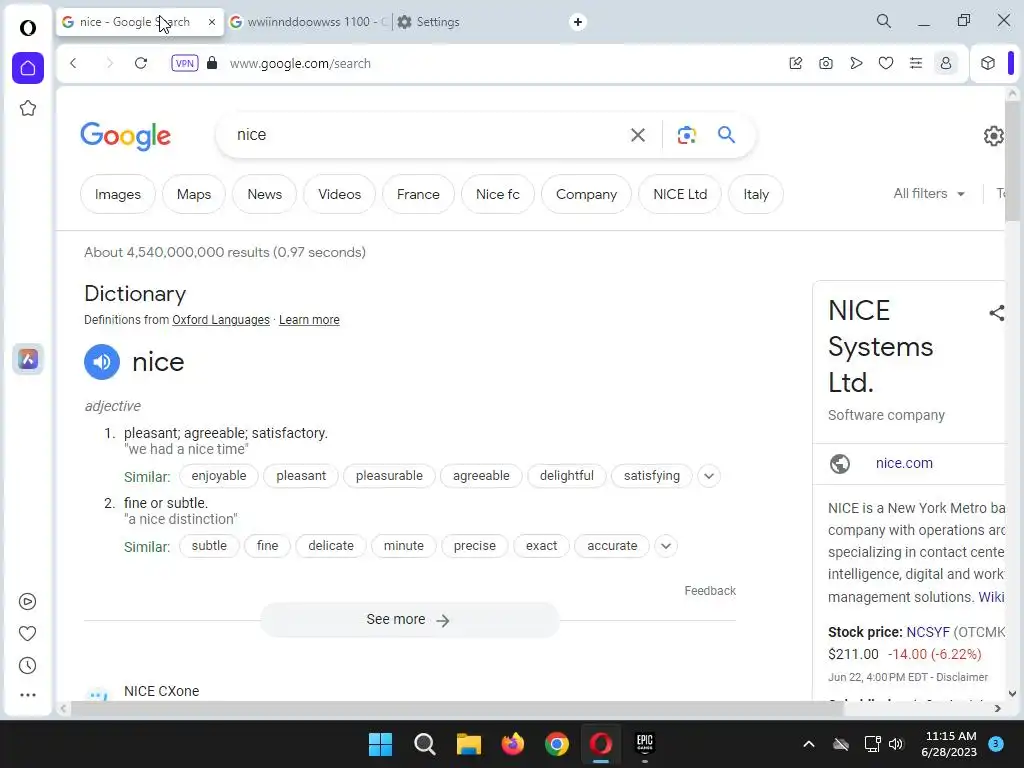Viewport: 1024px width, 768px height.
Task: Share the NICE Systems Ltd. panel
Action: pyautogui.click(x=997, y=313)
